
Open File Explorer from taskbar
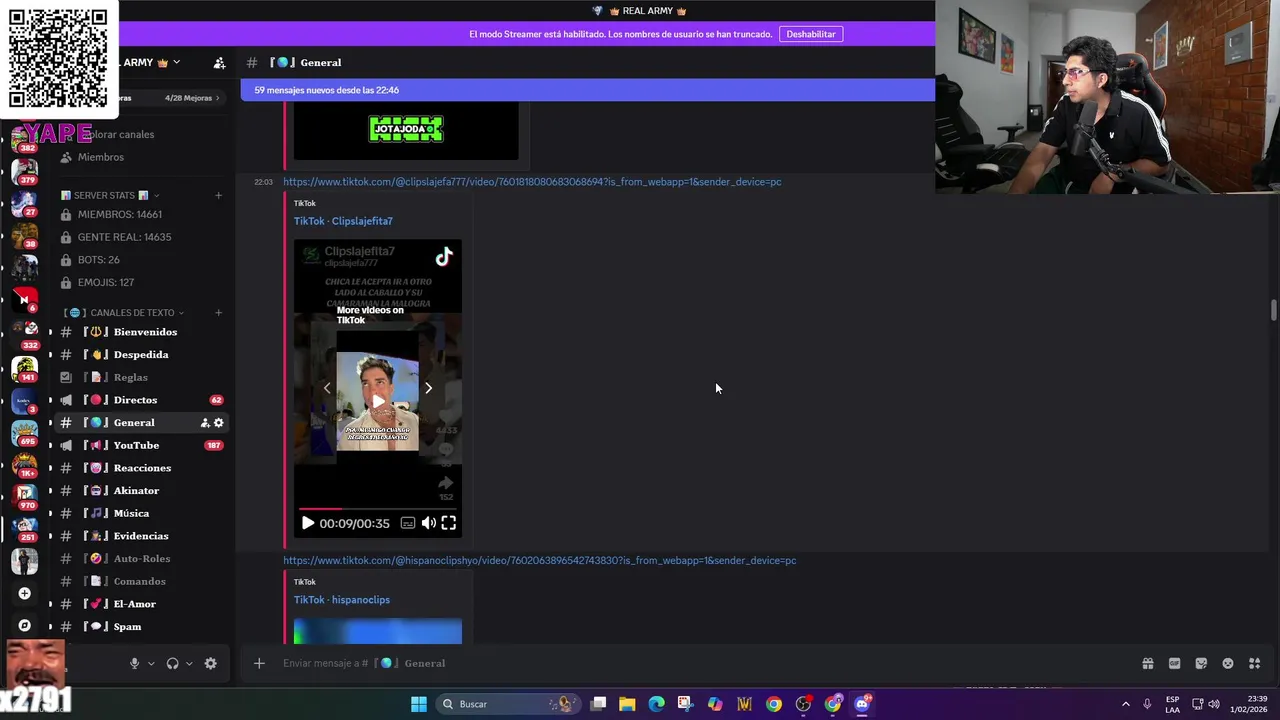(x=627, y=704)
